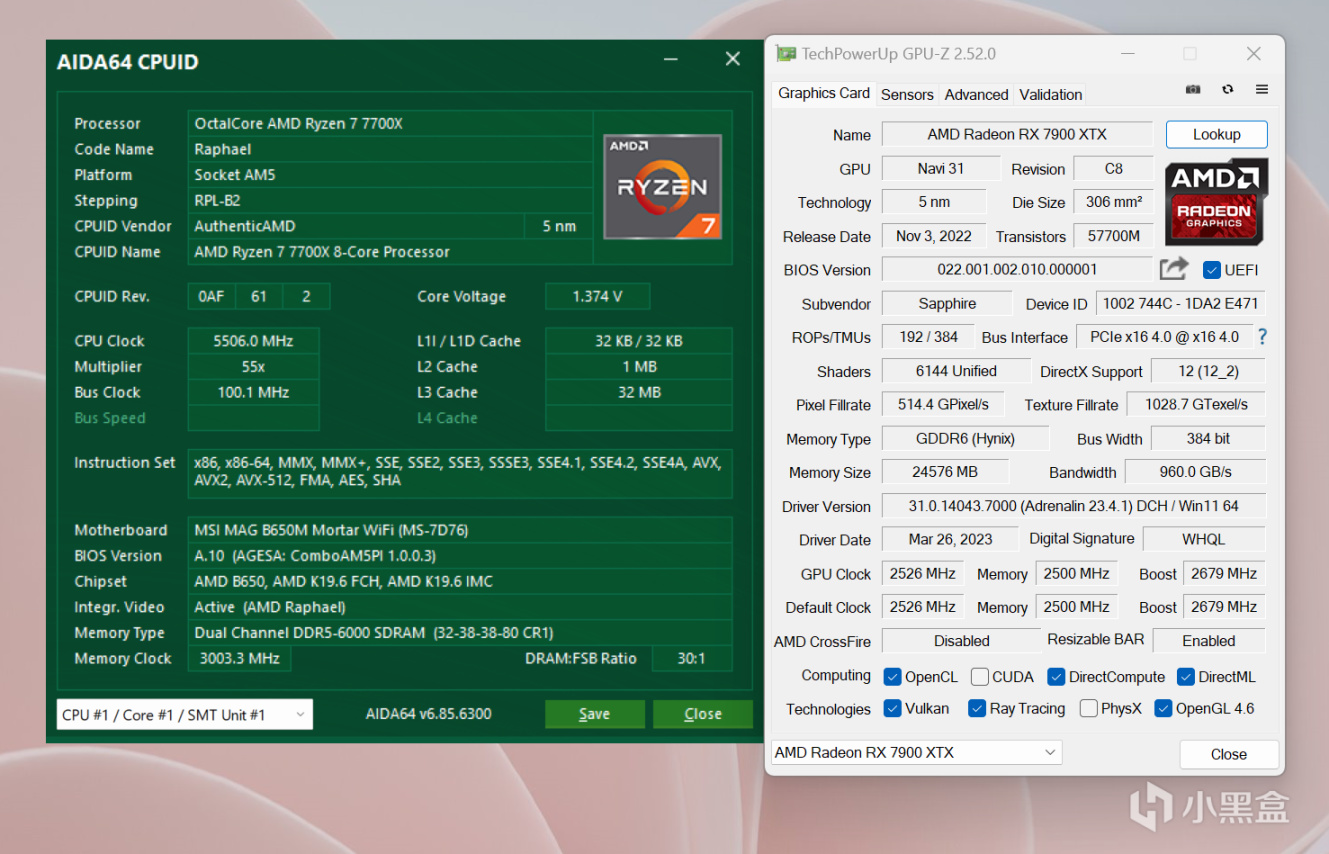Click the Digital Signature WHQL field
This screenshot has height=854, width=1329.
(1204, 539)
